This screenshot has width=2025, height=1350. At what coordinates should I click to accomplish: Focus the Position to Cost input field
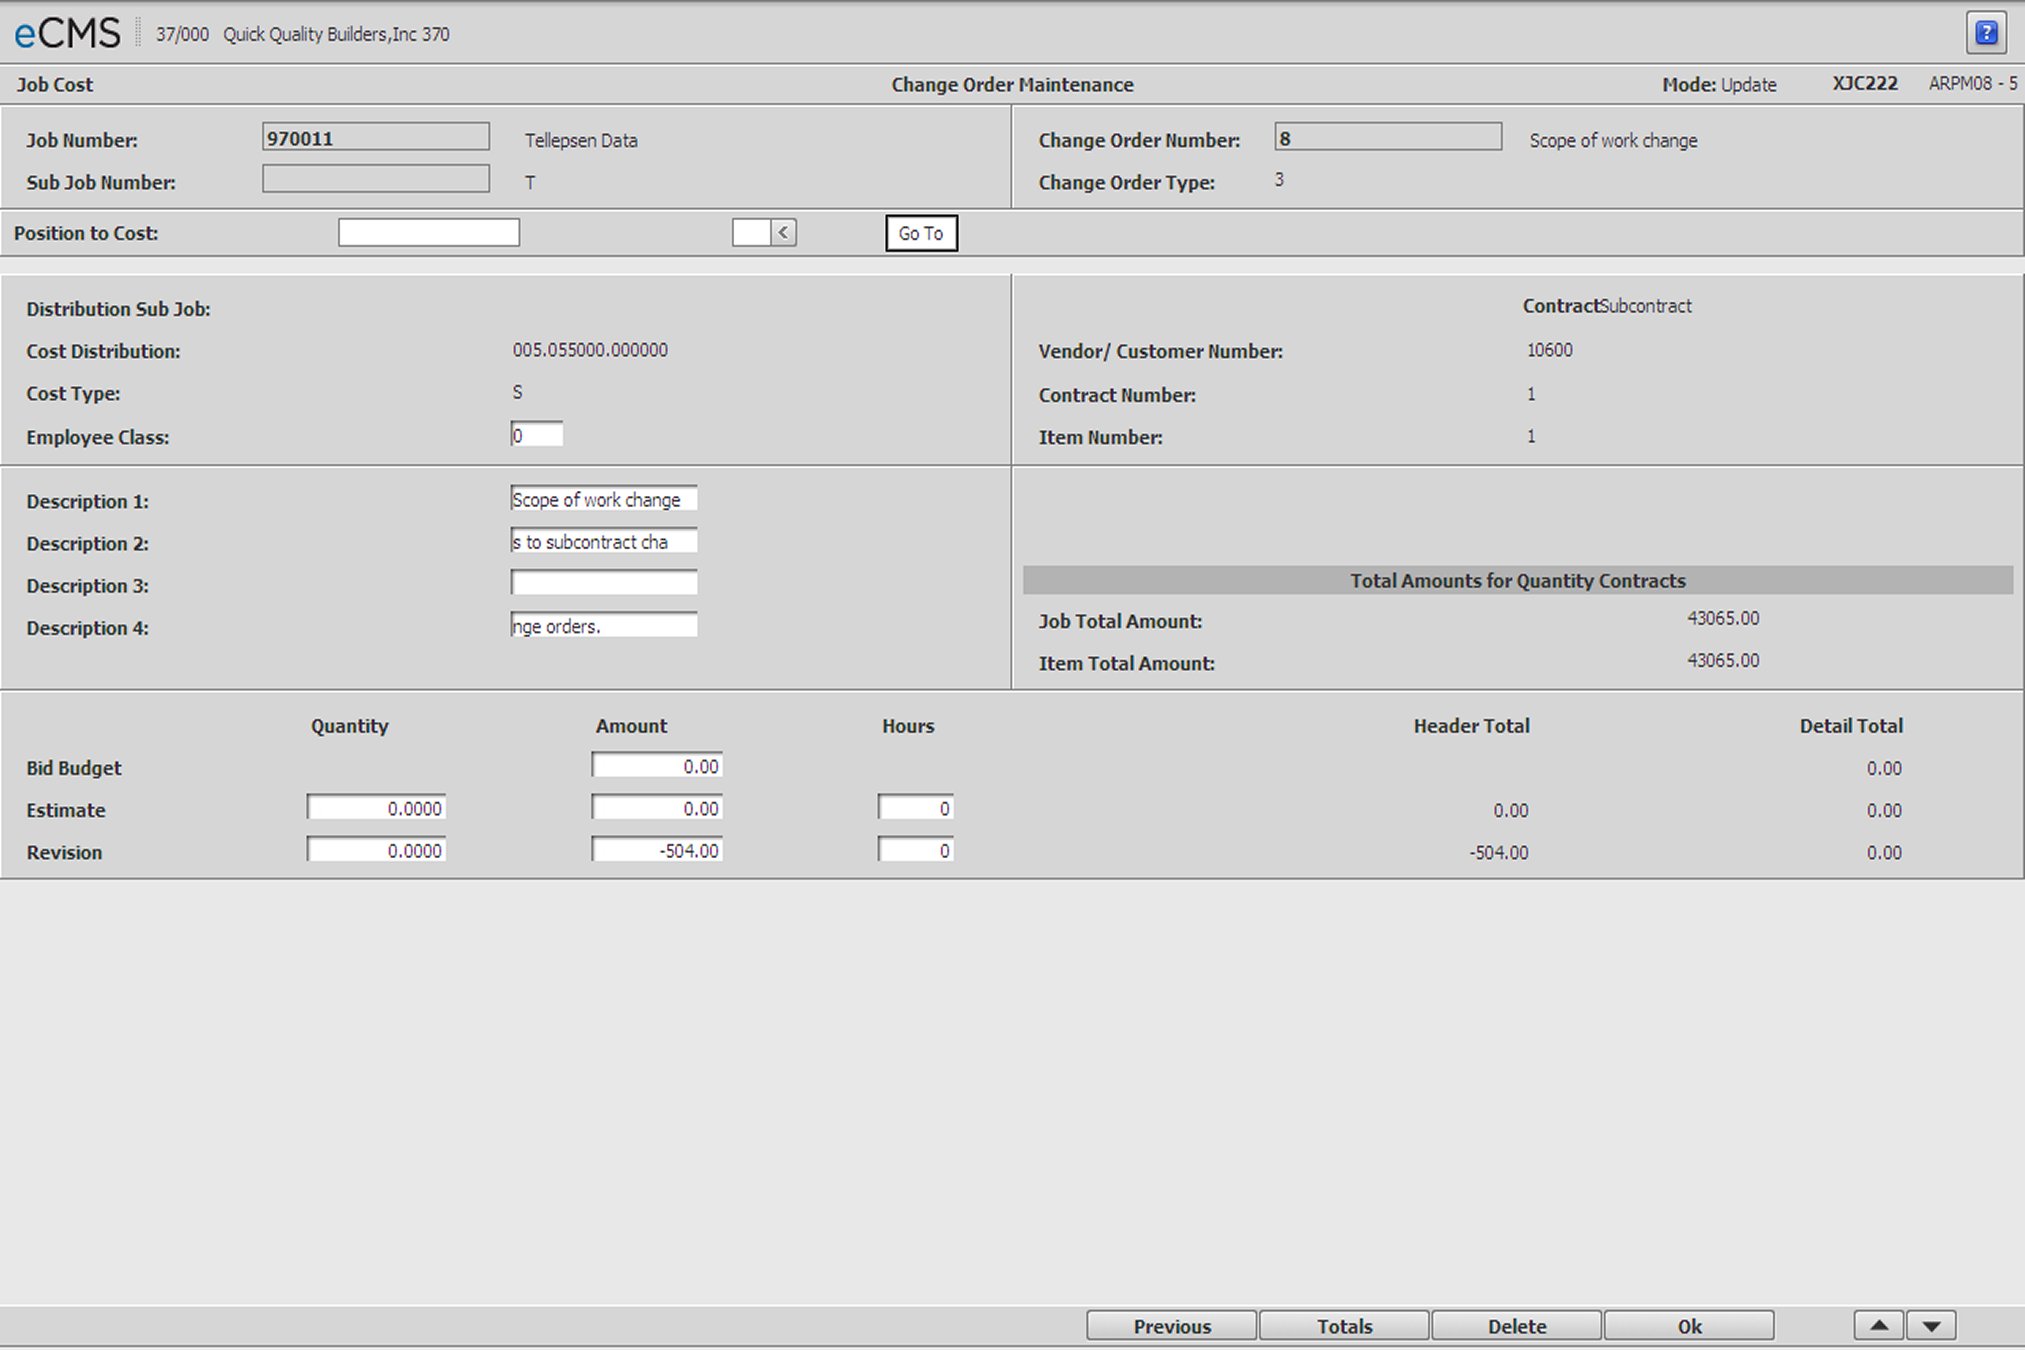coord(428,233)
